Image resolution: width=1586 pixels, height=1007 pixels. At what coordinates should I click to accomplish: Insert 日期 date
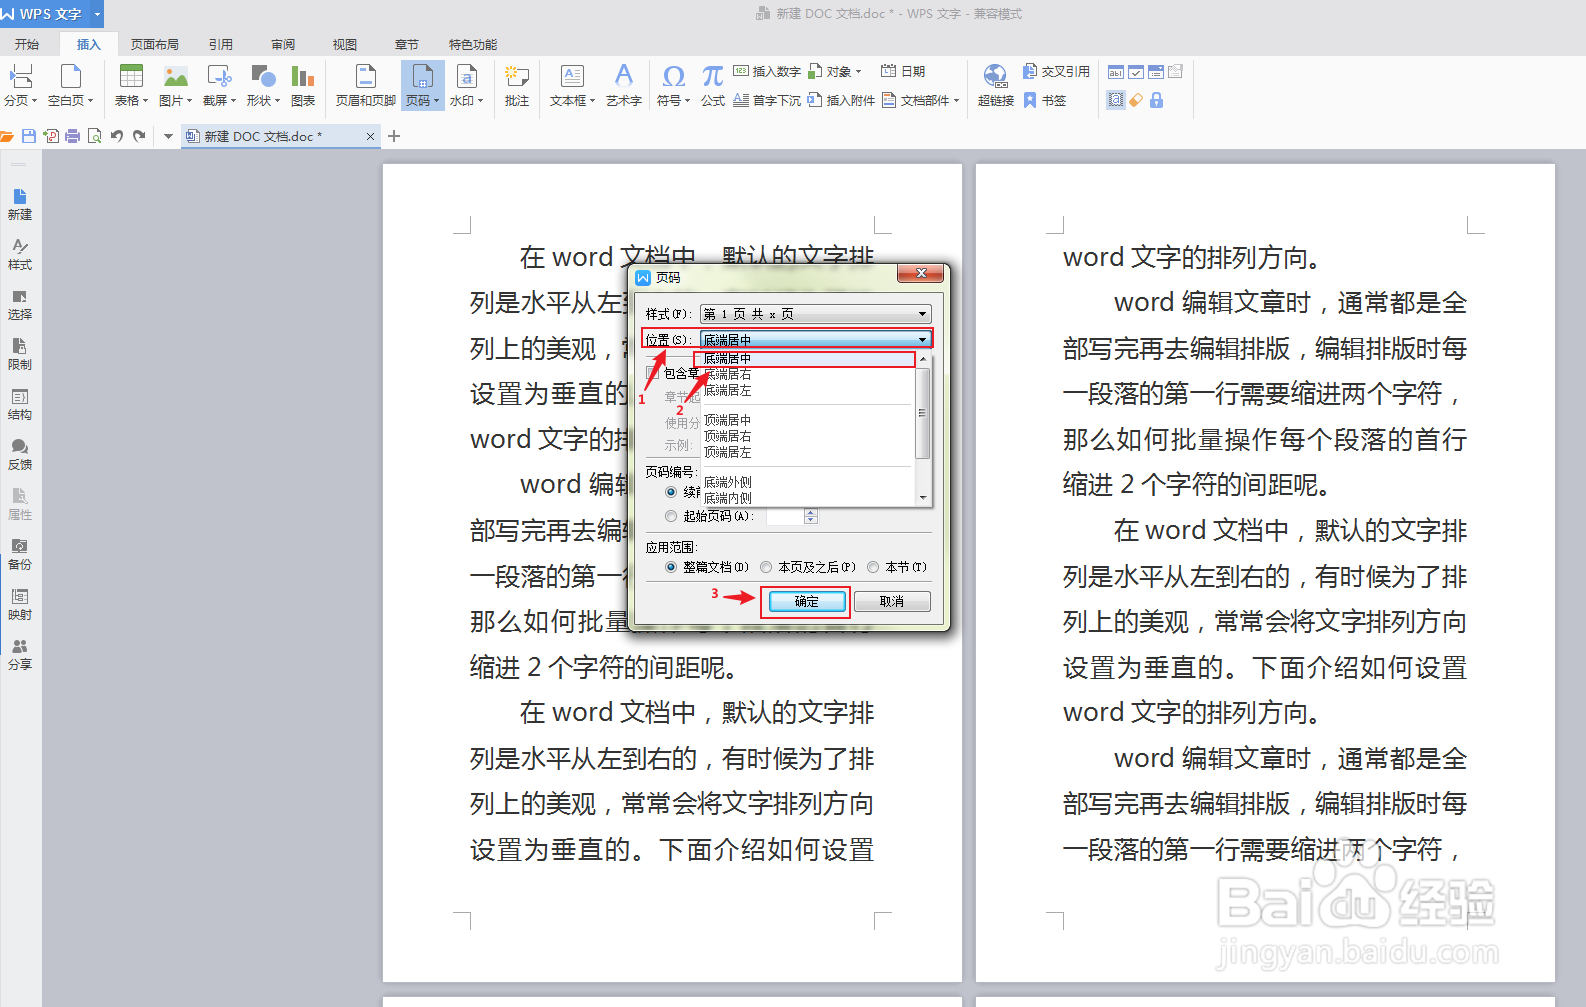point(903,72)
